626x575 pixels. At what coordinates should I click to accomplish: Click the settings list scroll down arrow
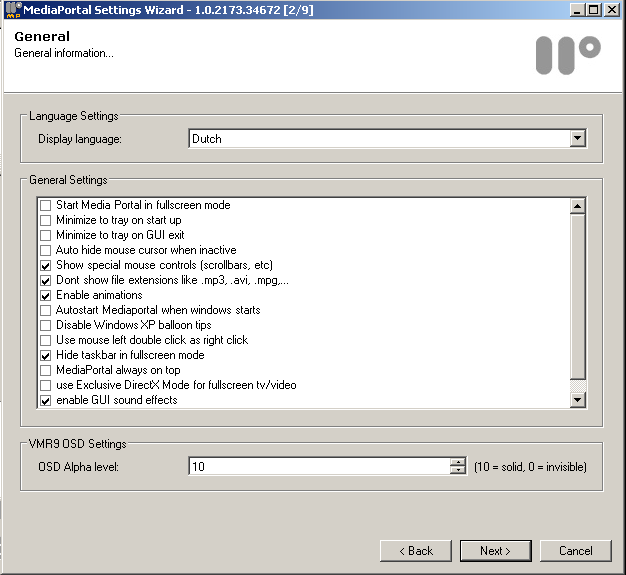pyautogui.click(x=578, y=399)
